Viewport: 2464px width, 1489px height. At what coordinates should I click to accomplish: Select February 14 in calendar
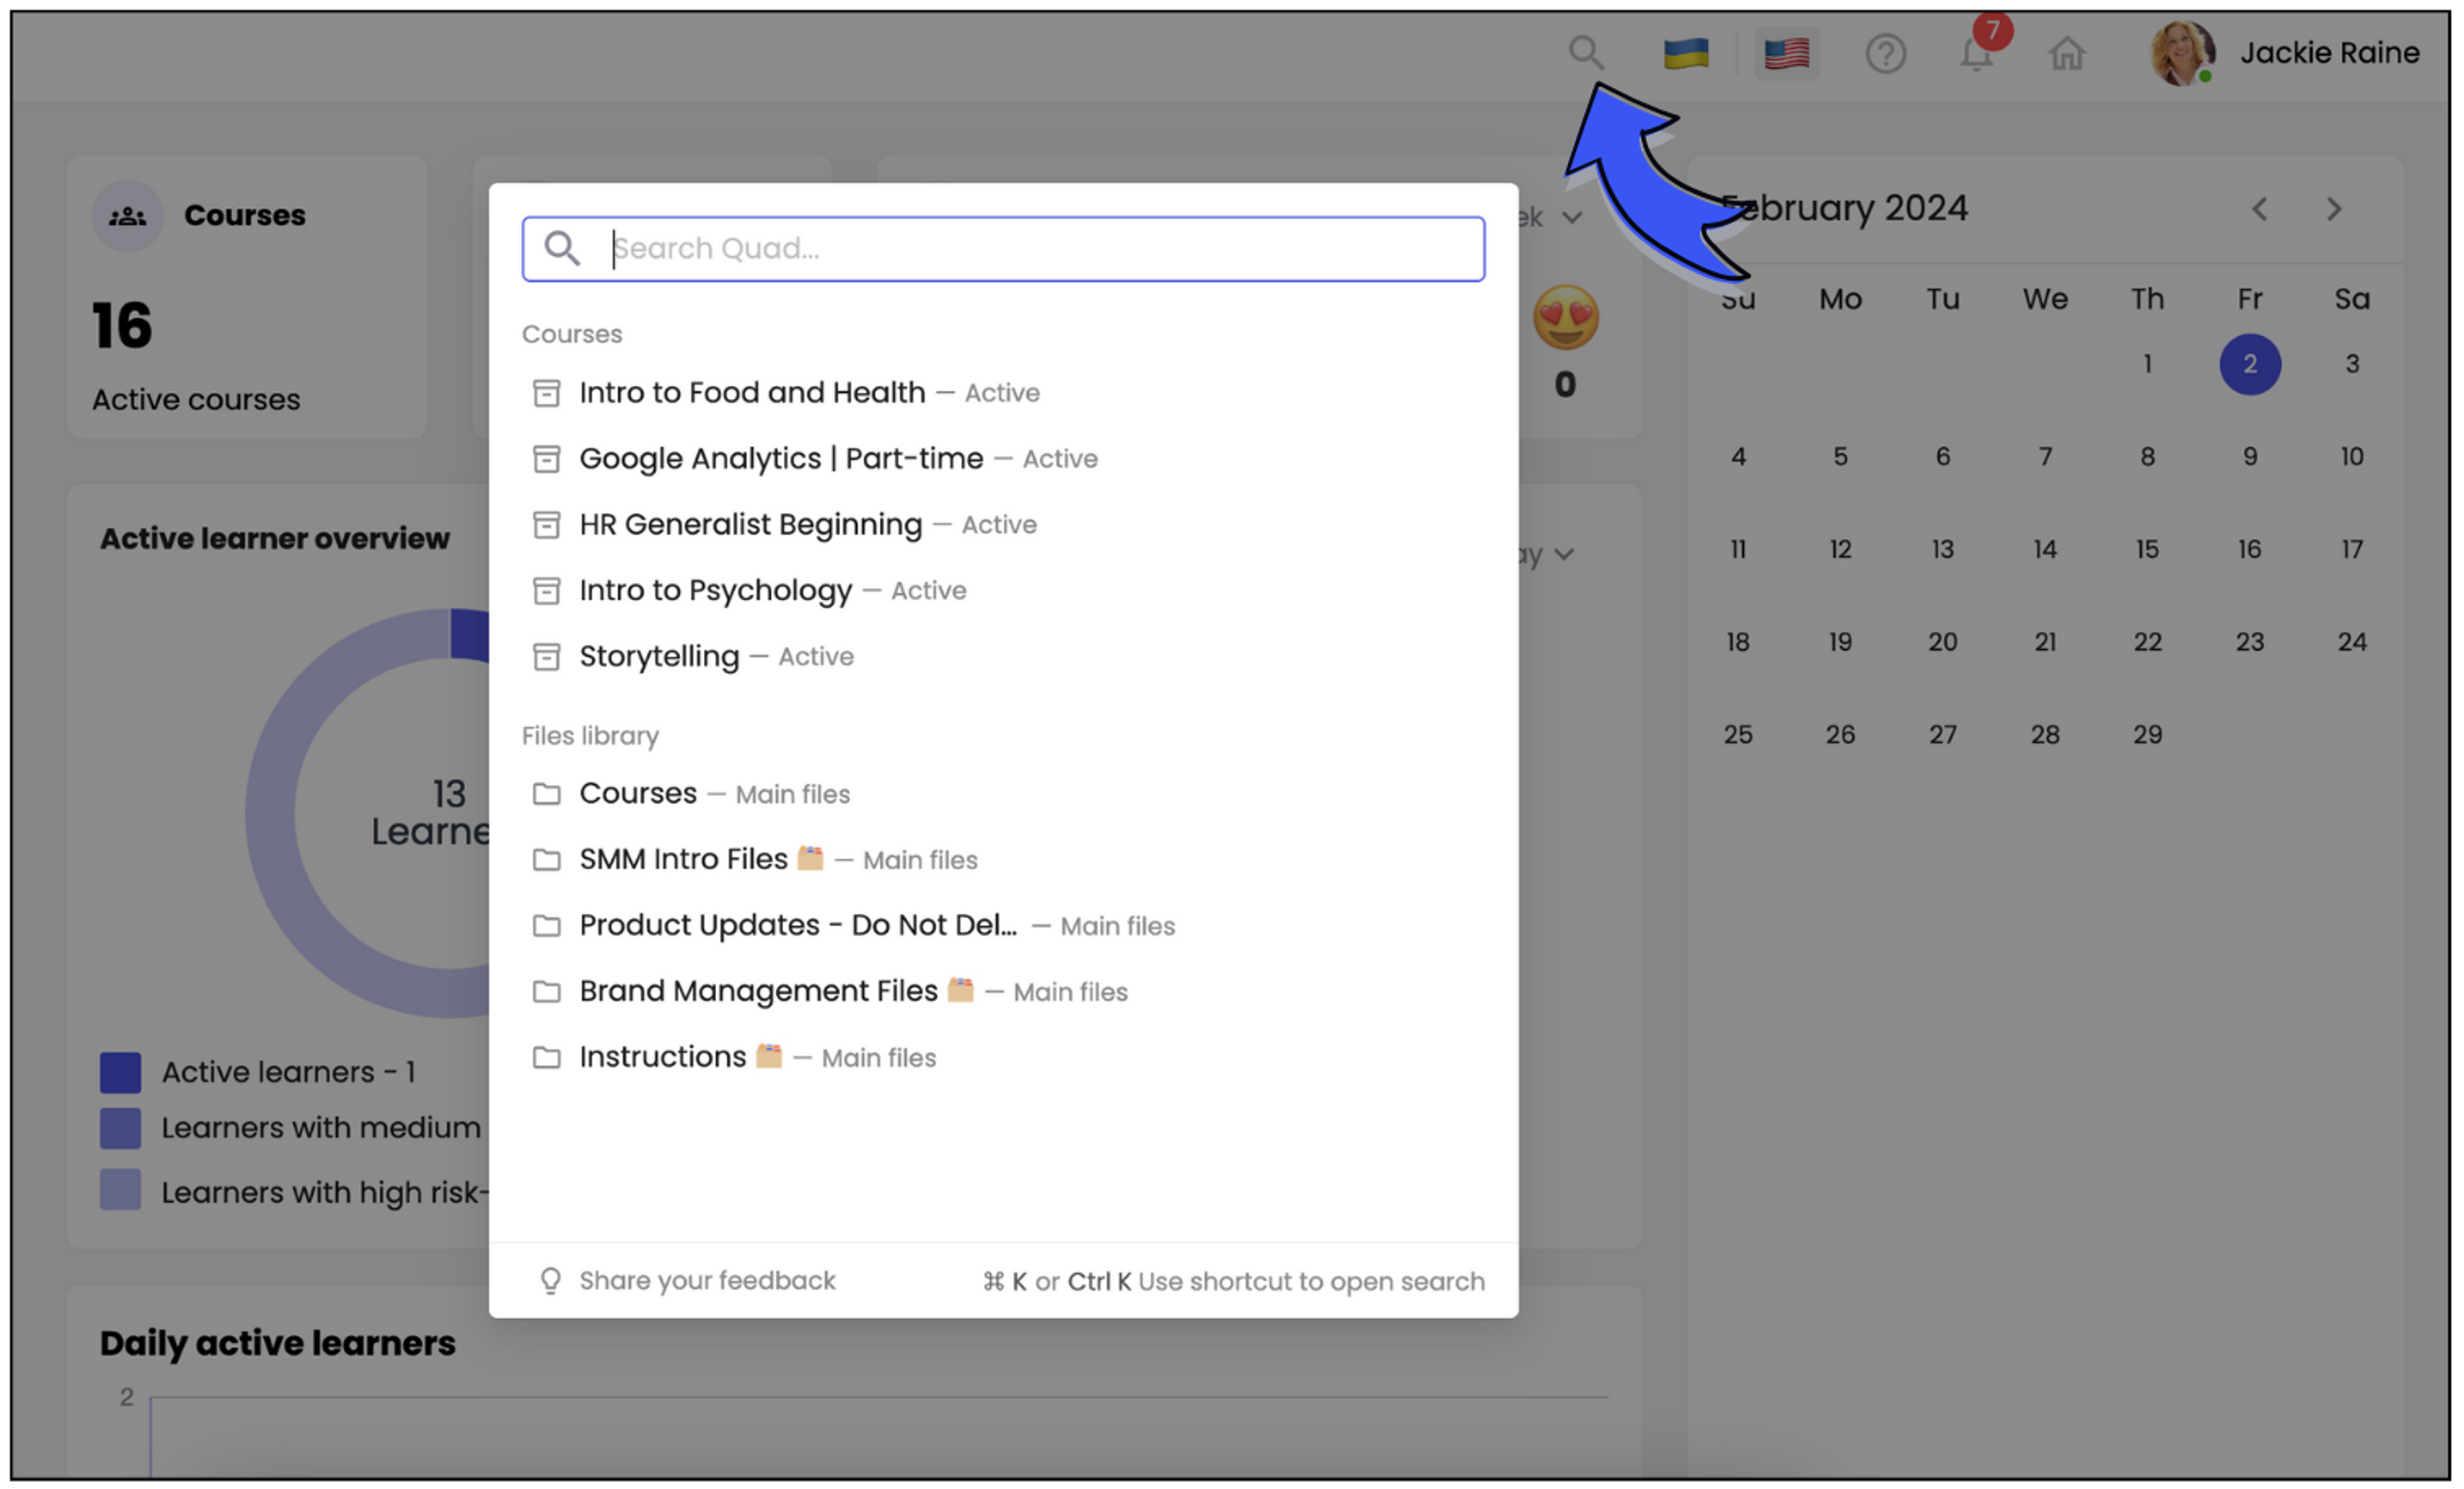(x=2045, y=549)
